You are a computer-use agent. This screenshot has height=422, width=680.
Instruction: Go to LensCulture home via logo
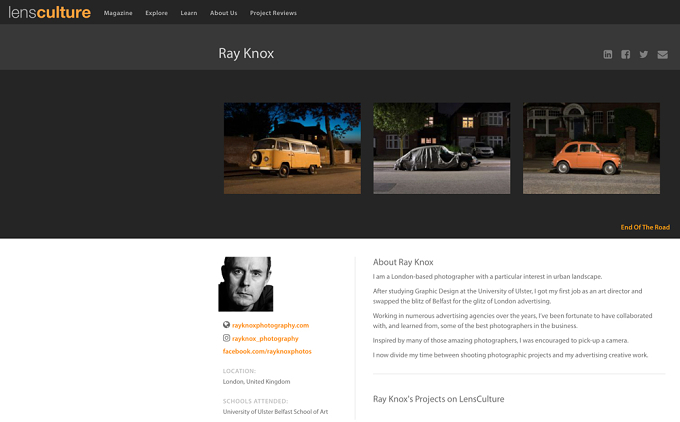(49, 12)
